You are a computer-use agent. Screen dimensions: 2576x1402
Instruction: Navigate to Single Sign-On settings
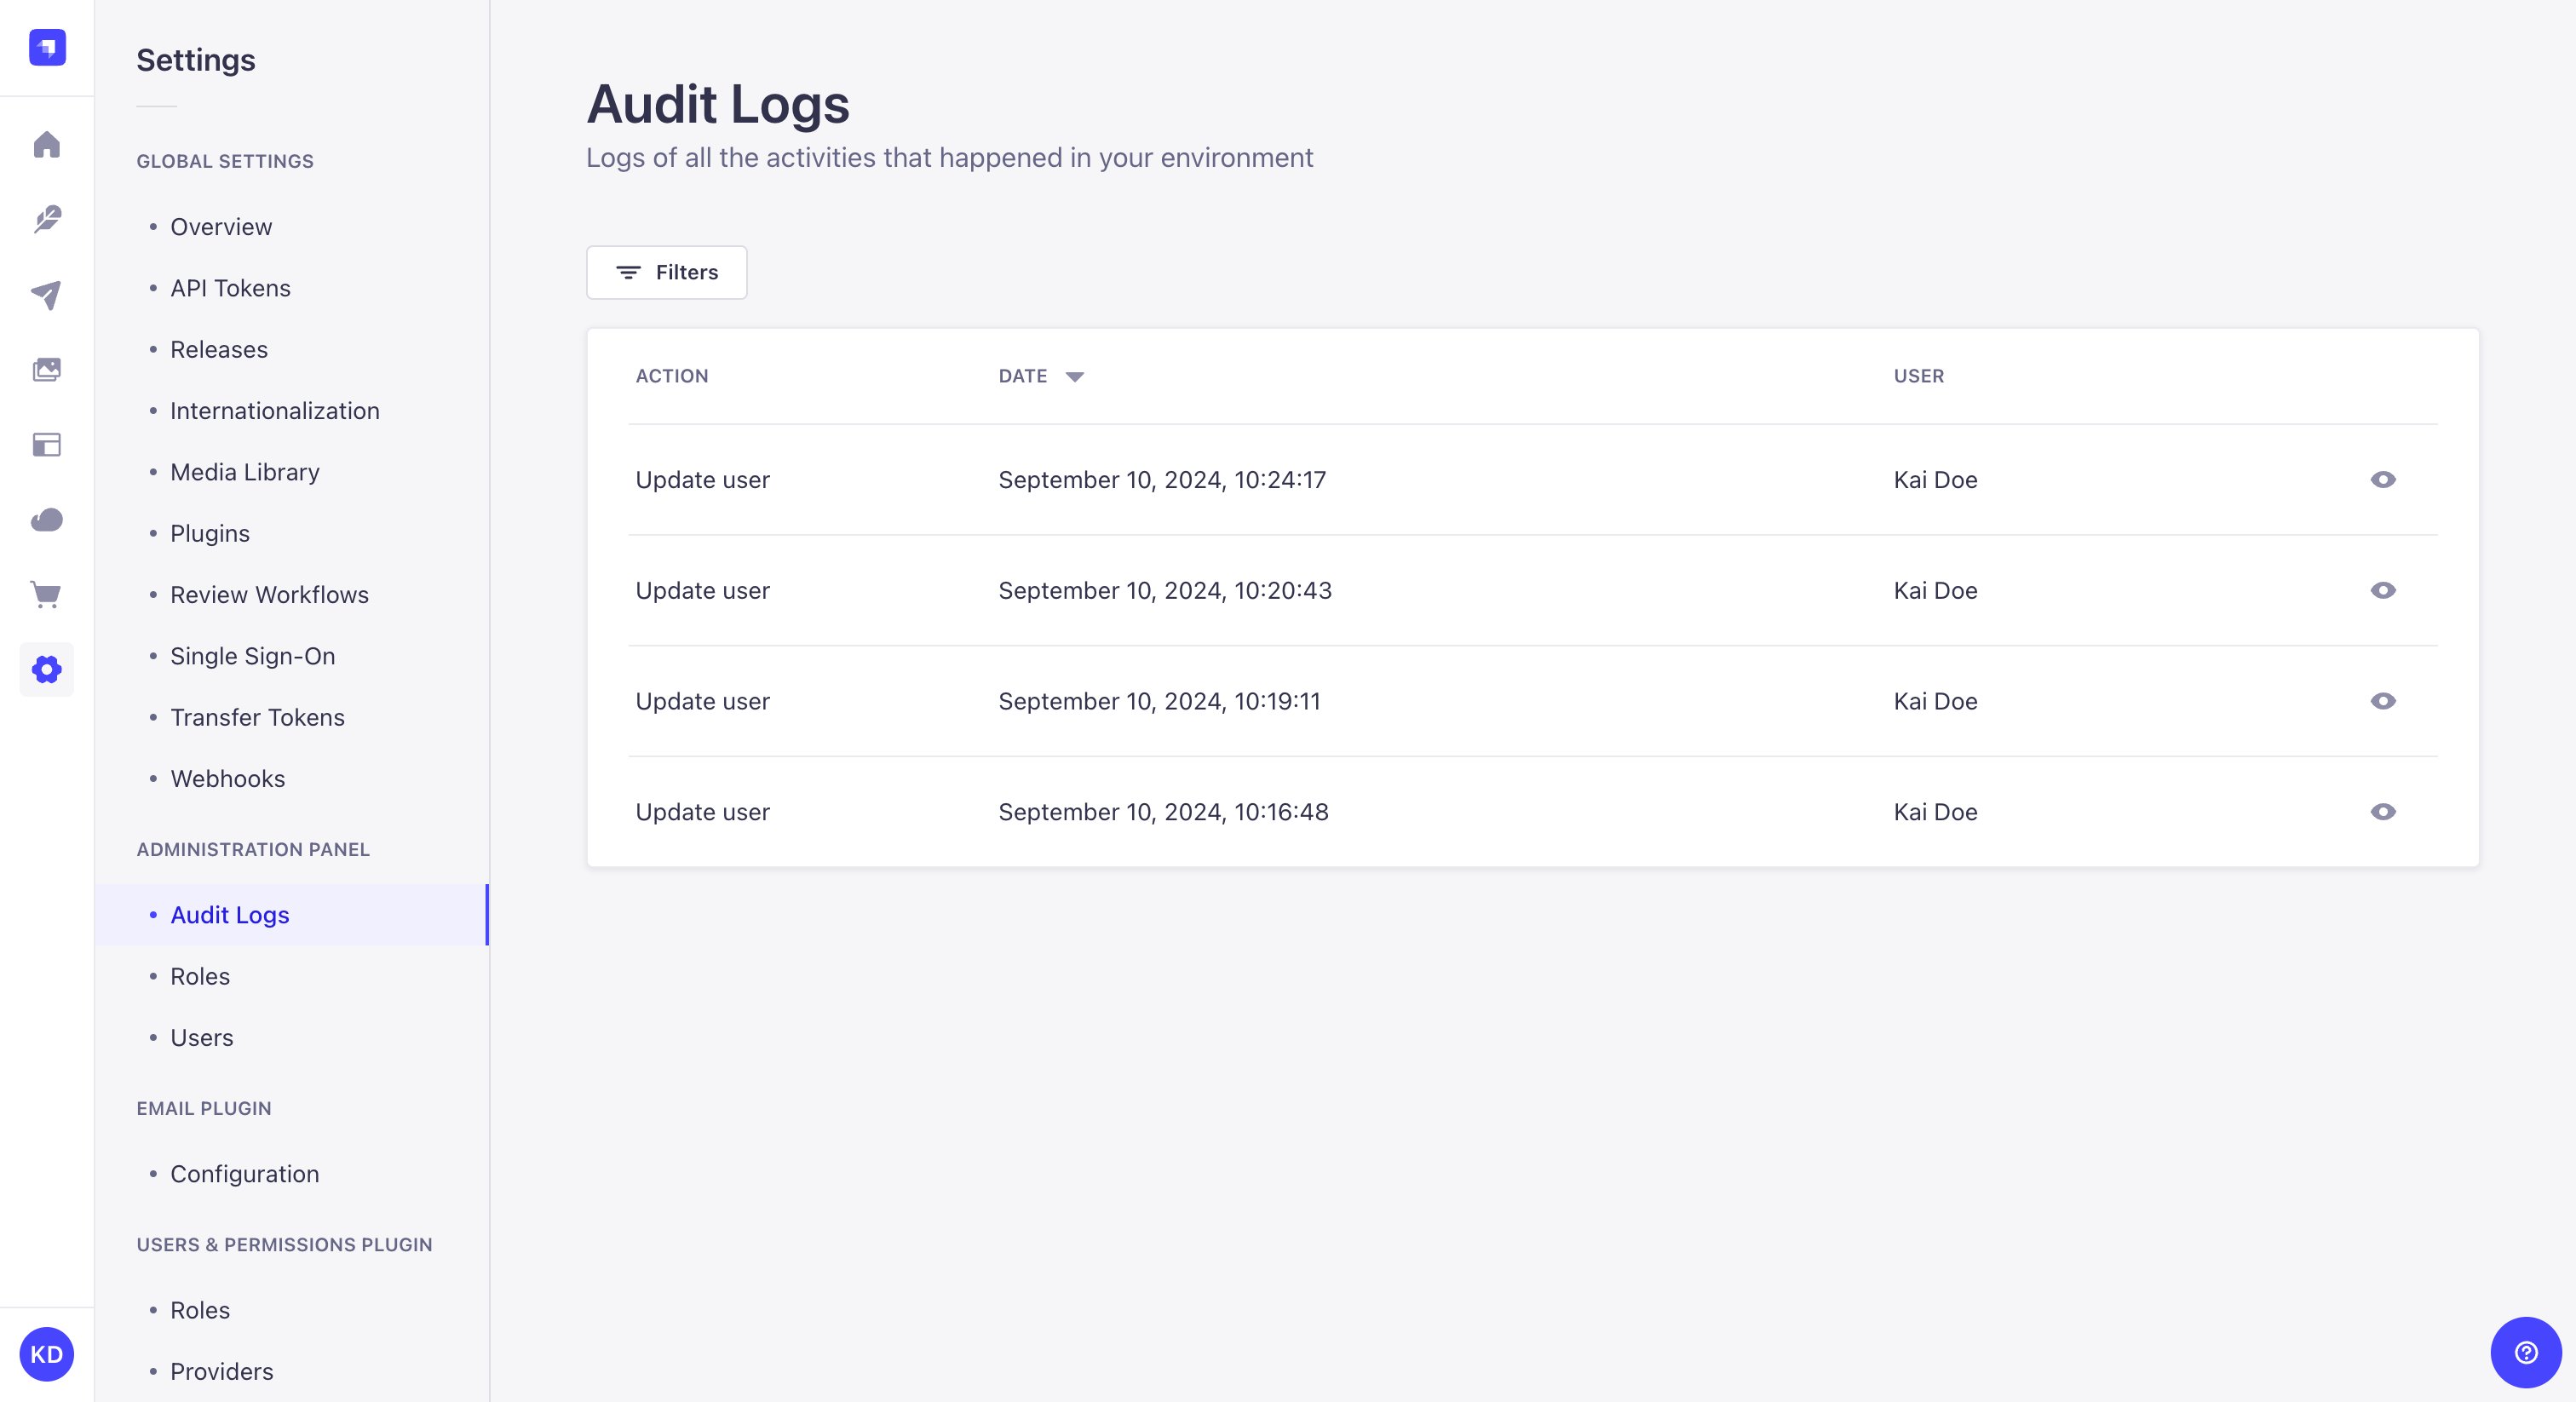[x=252, y=656]
